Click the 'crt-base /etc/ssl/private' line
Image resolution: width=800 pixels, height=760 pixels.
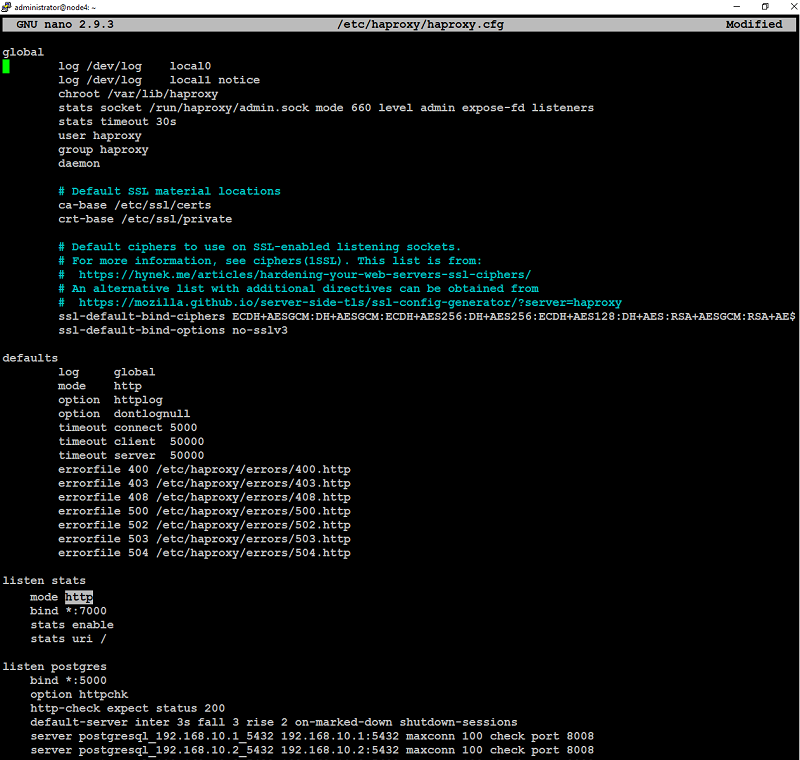pyautogui.click(x=145, y=219)
